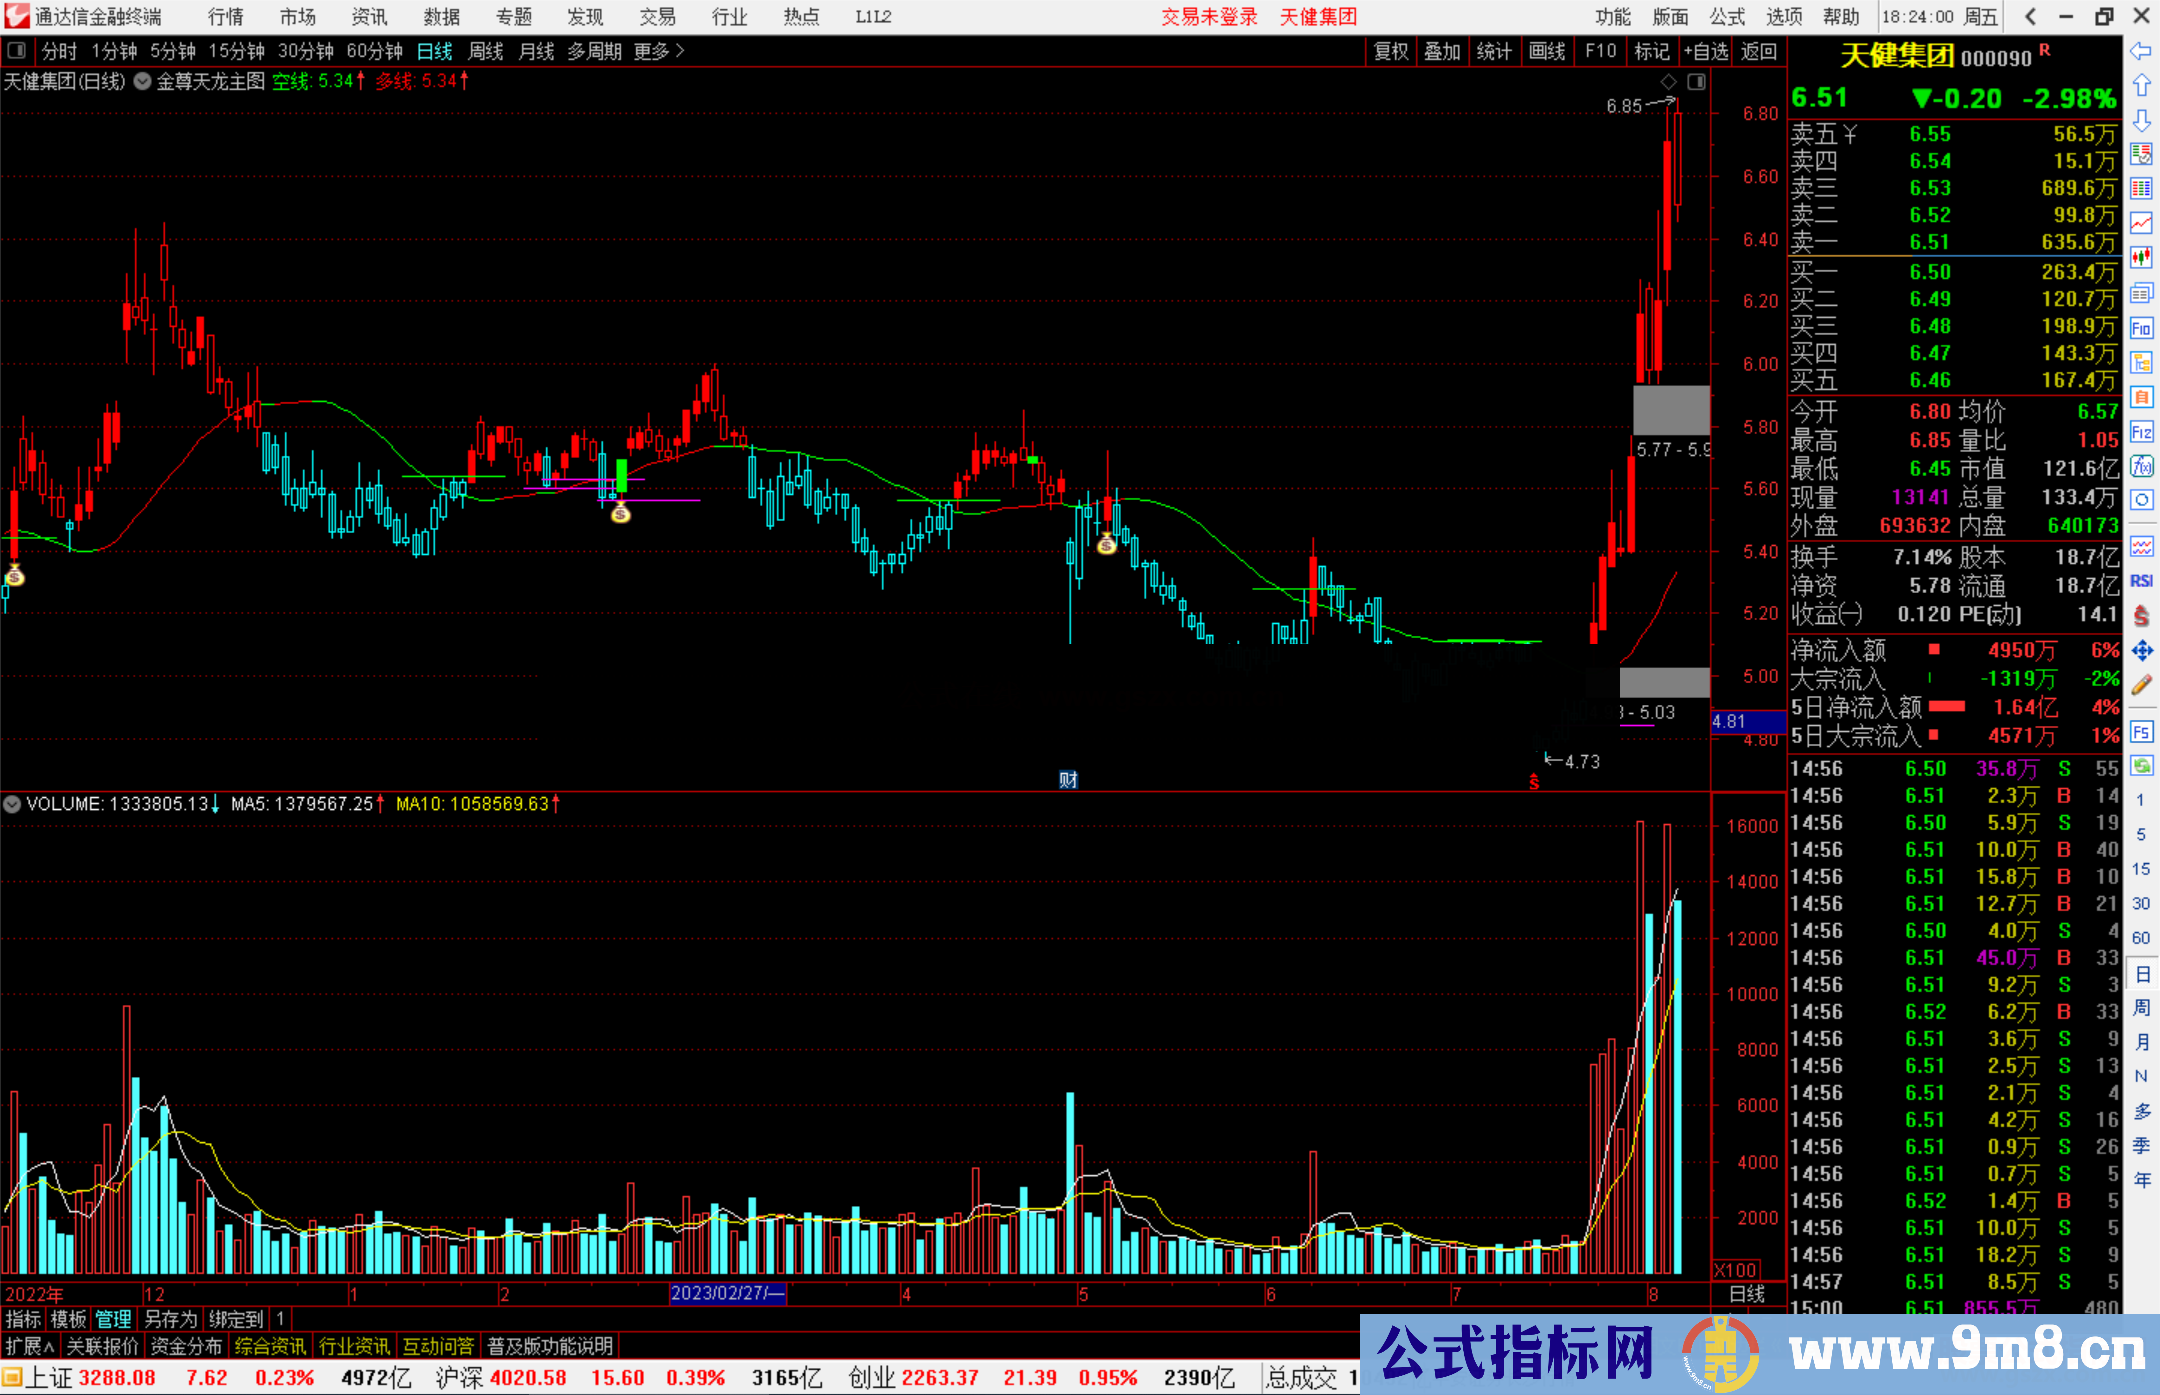
Task: Click the X100 volume scale box
Action: pos(1737,1270)
